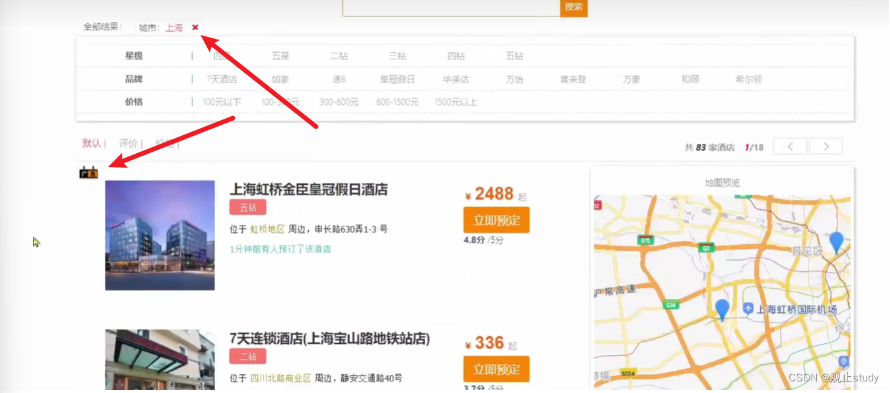This screenshot has width=890, height=393.
Task: Select the 1500元以上 price range
Action: (x=456, y=103)
